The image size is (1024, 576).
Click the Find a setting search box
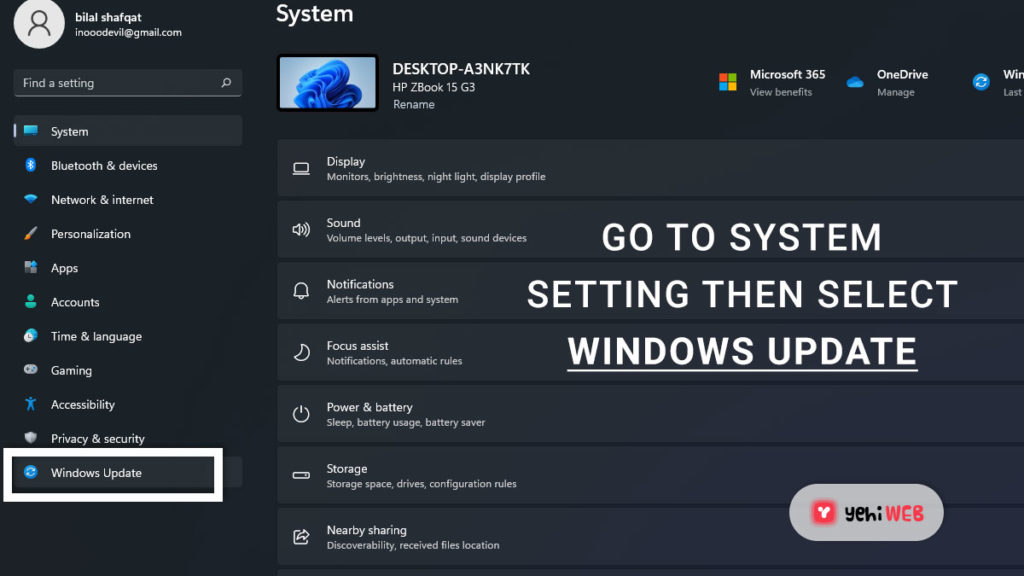(x=115, y=83)
